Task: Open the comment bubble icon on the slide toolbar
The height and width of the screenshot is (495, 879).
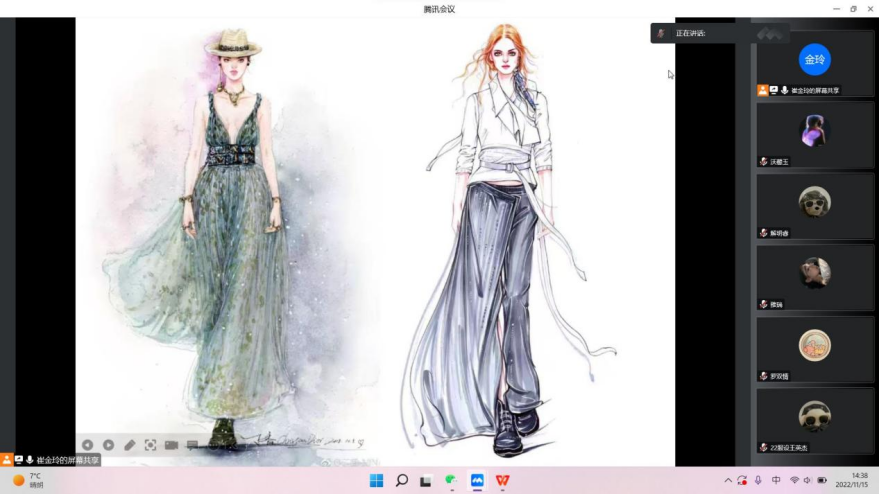Action: (x=192, y=445)
